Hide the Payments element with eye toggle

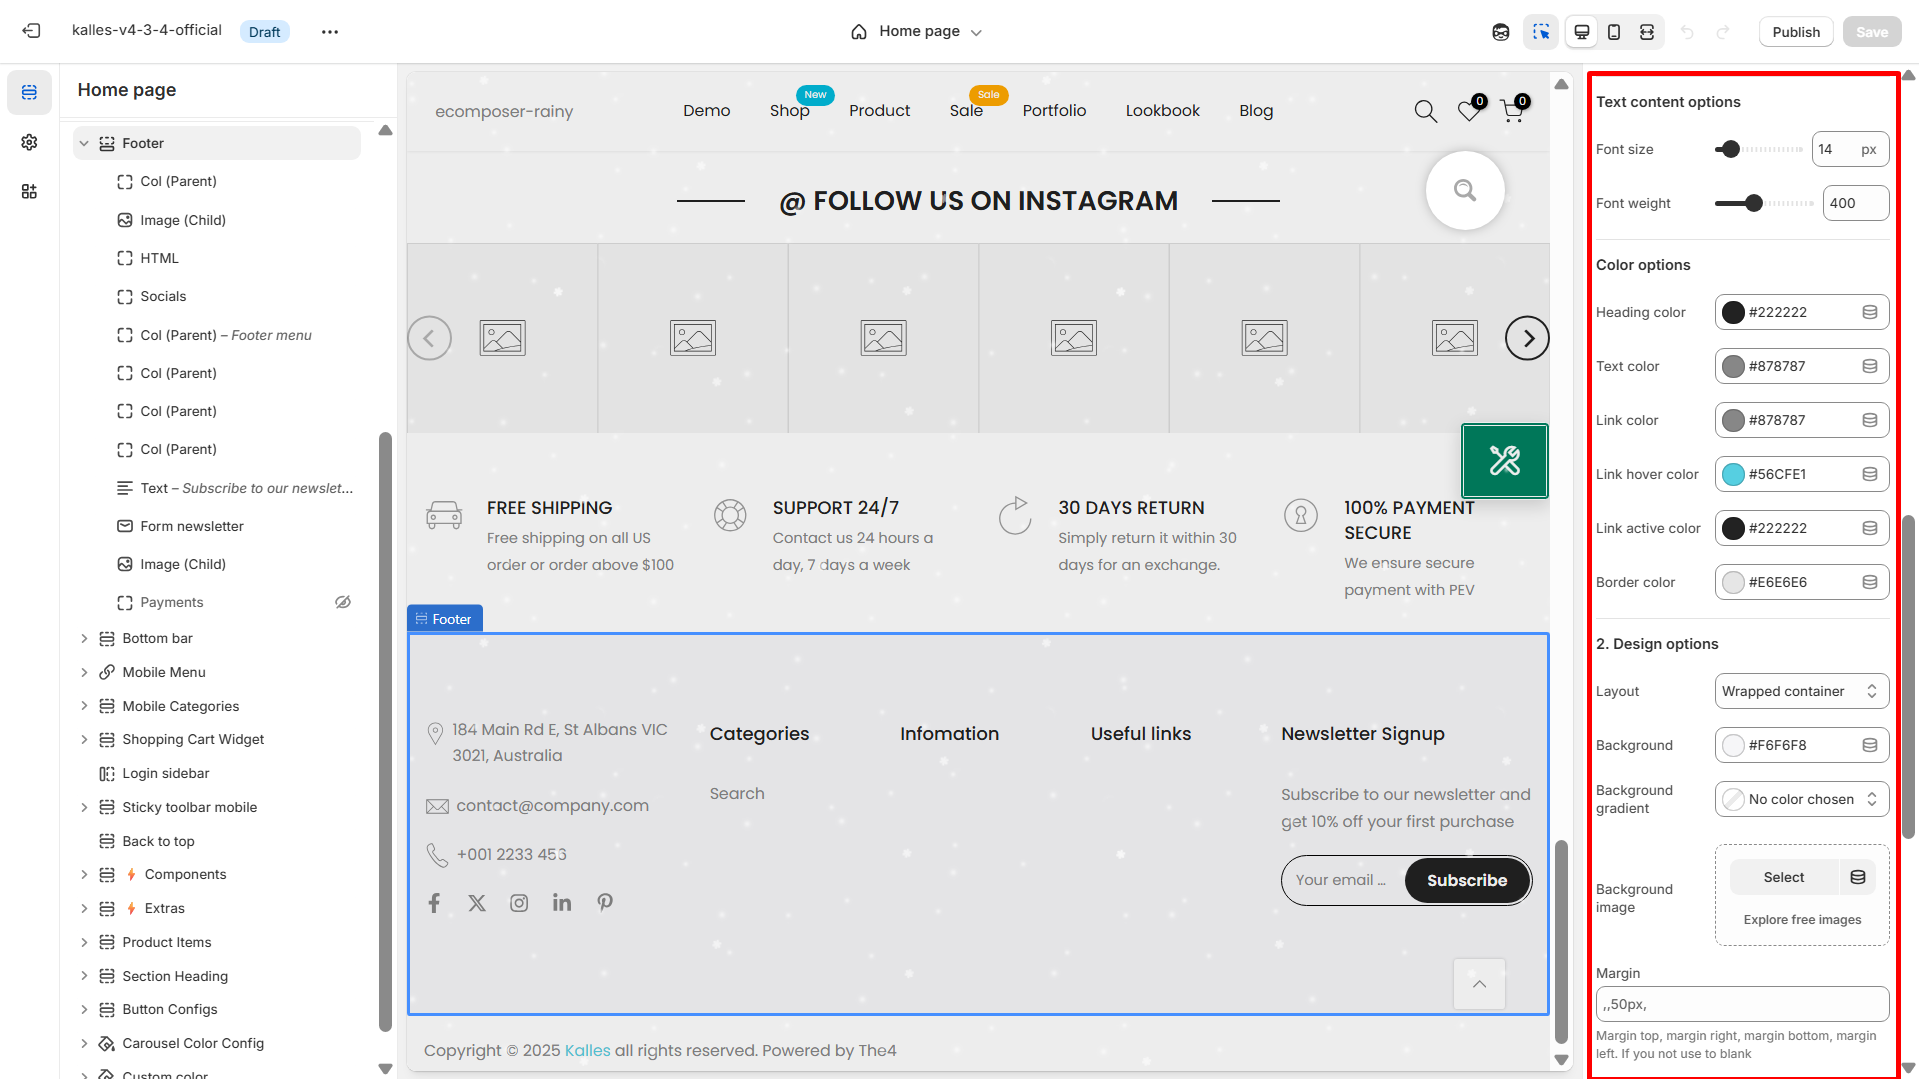pos(343,601)
